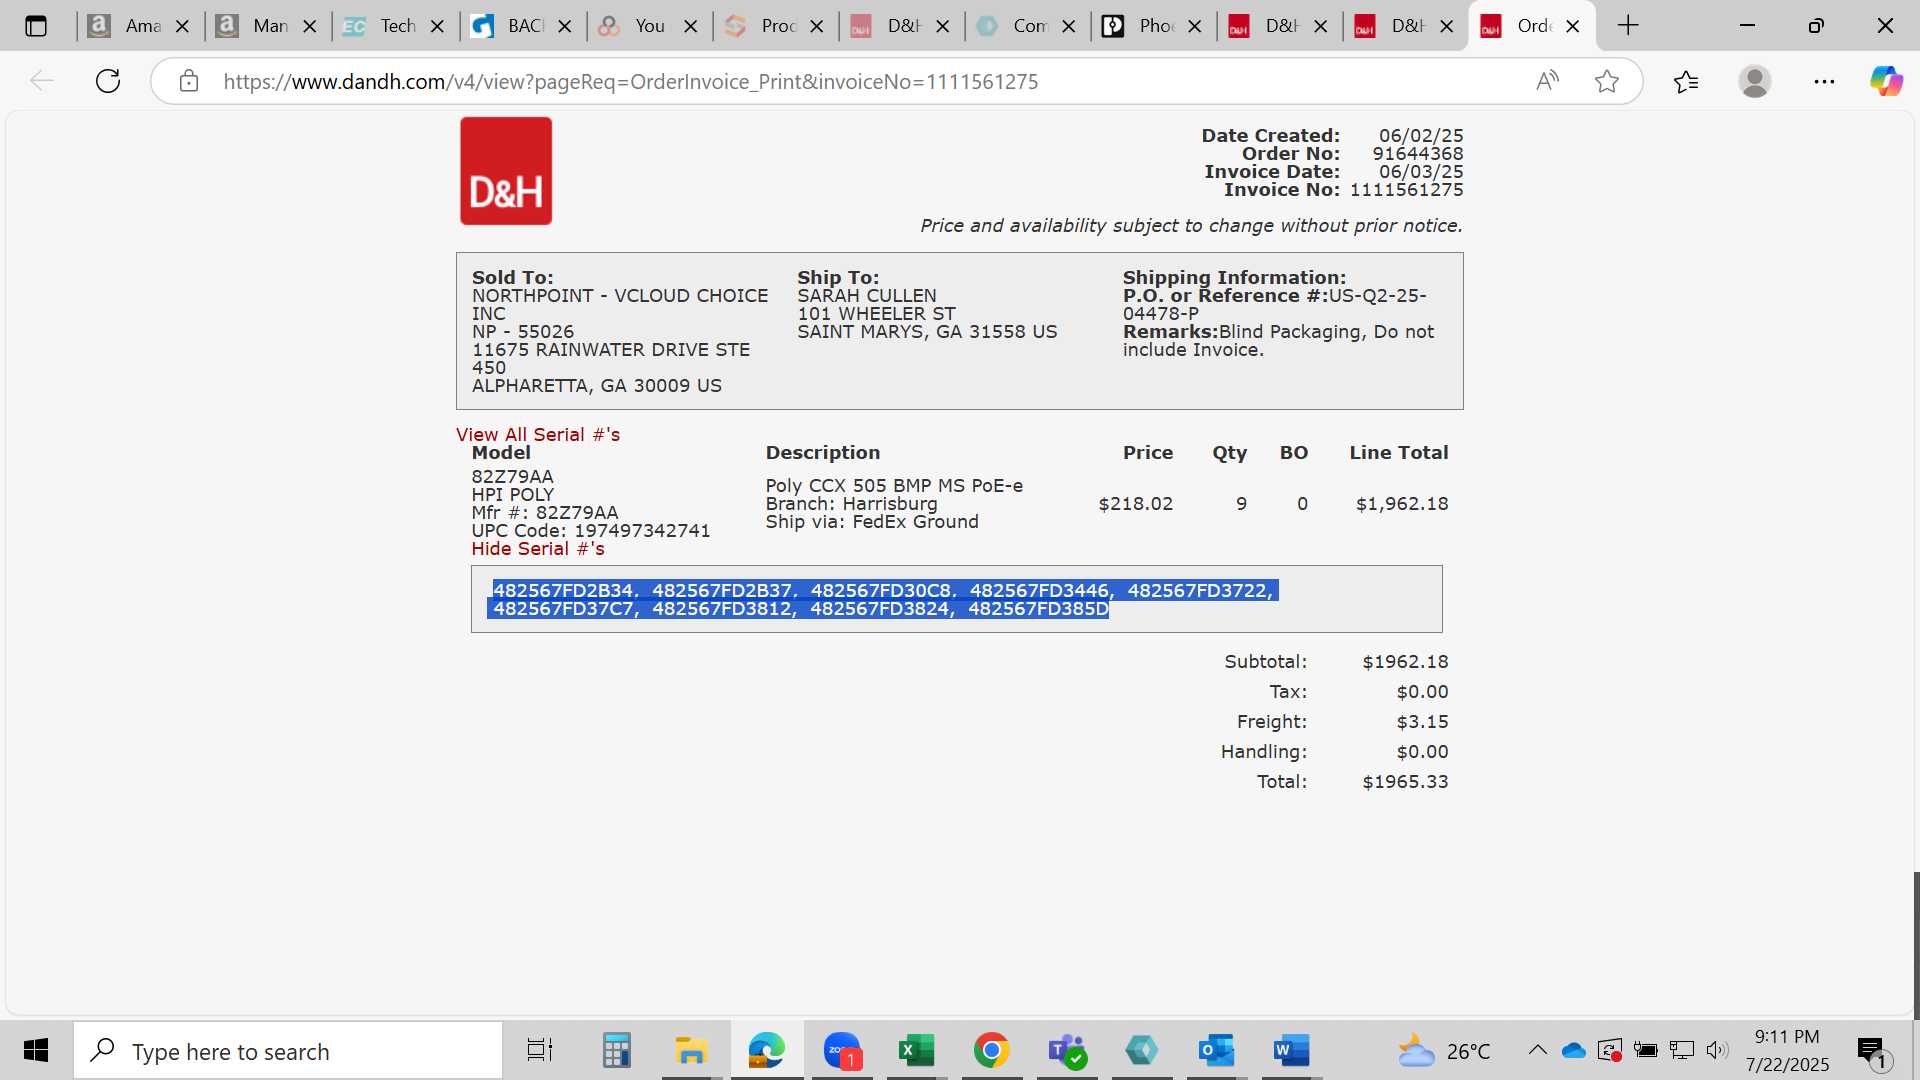Open Google Chrome from taskbar
This screenshot has width=1920, height=1080.
point(991,1050)
